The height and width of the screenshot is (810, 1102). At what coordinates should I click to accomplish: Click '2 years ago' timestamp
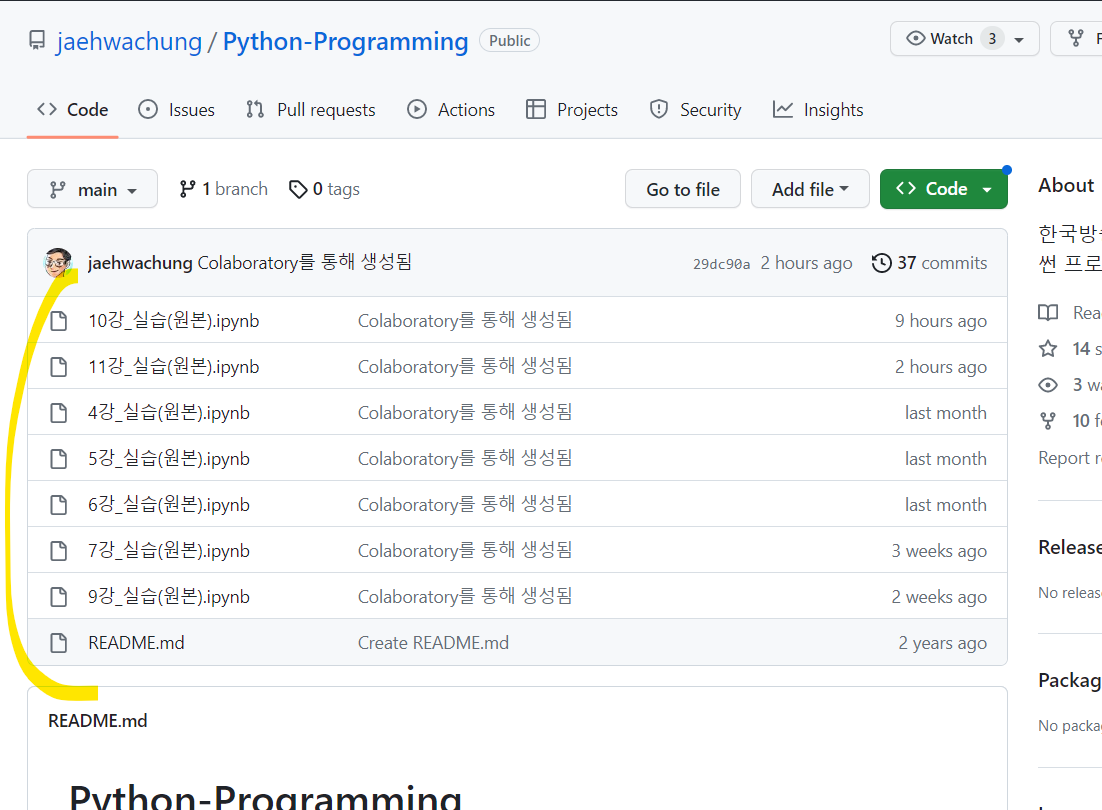pos(942,643)
